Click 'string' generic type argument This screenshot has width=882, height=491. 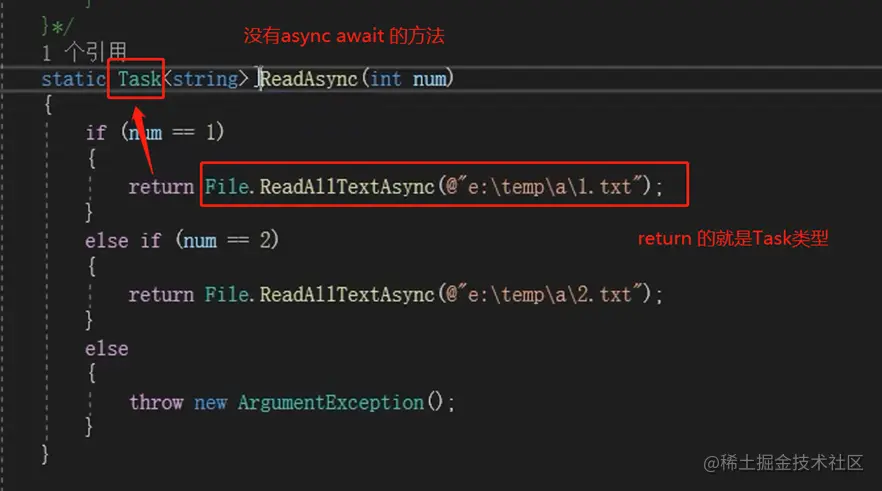(205, 79)
